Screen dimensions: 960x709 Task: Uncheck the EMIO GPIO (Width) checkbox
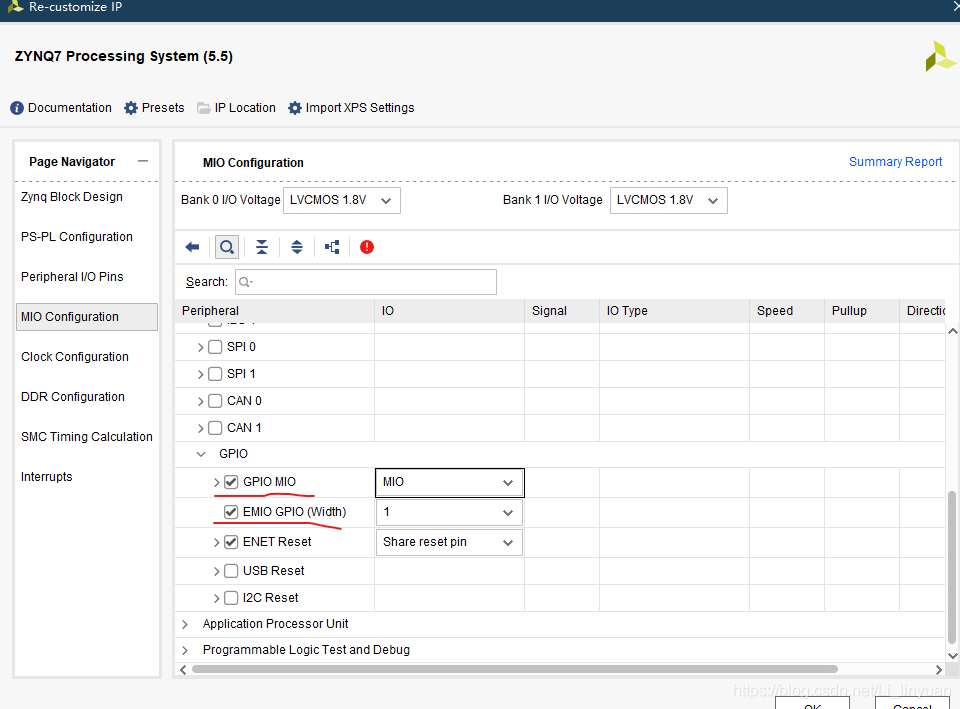(x=231, y=512)
